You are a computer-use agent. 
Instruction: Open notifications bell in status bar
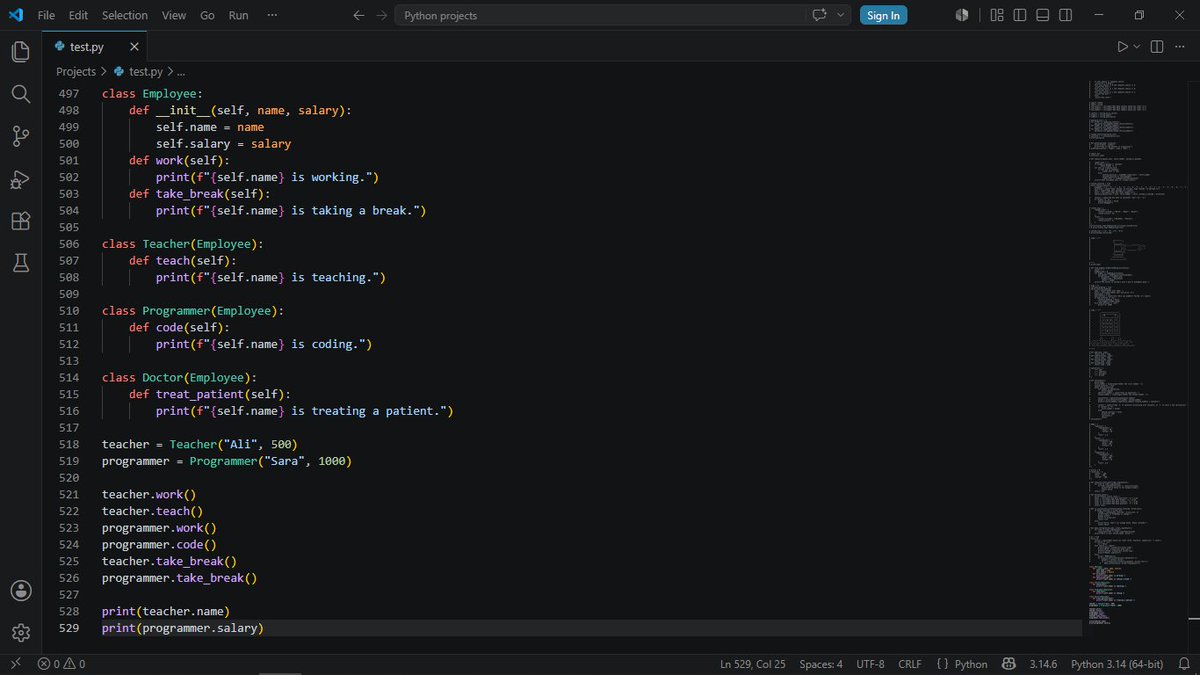[1184, 664]
